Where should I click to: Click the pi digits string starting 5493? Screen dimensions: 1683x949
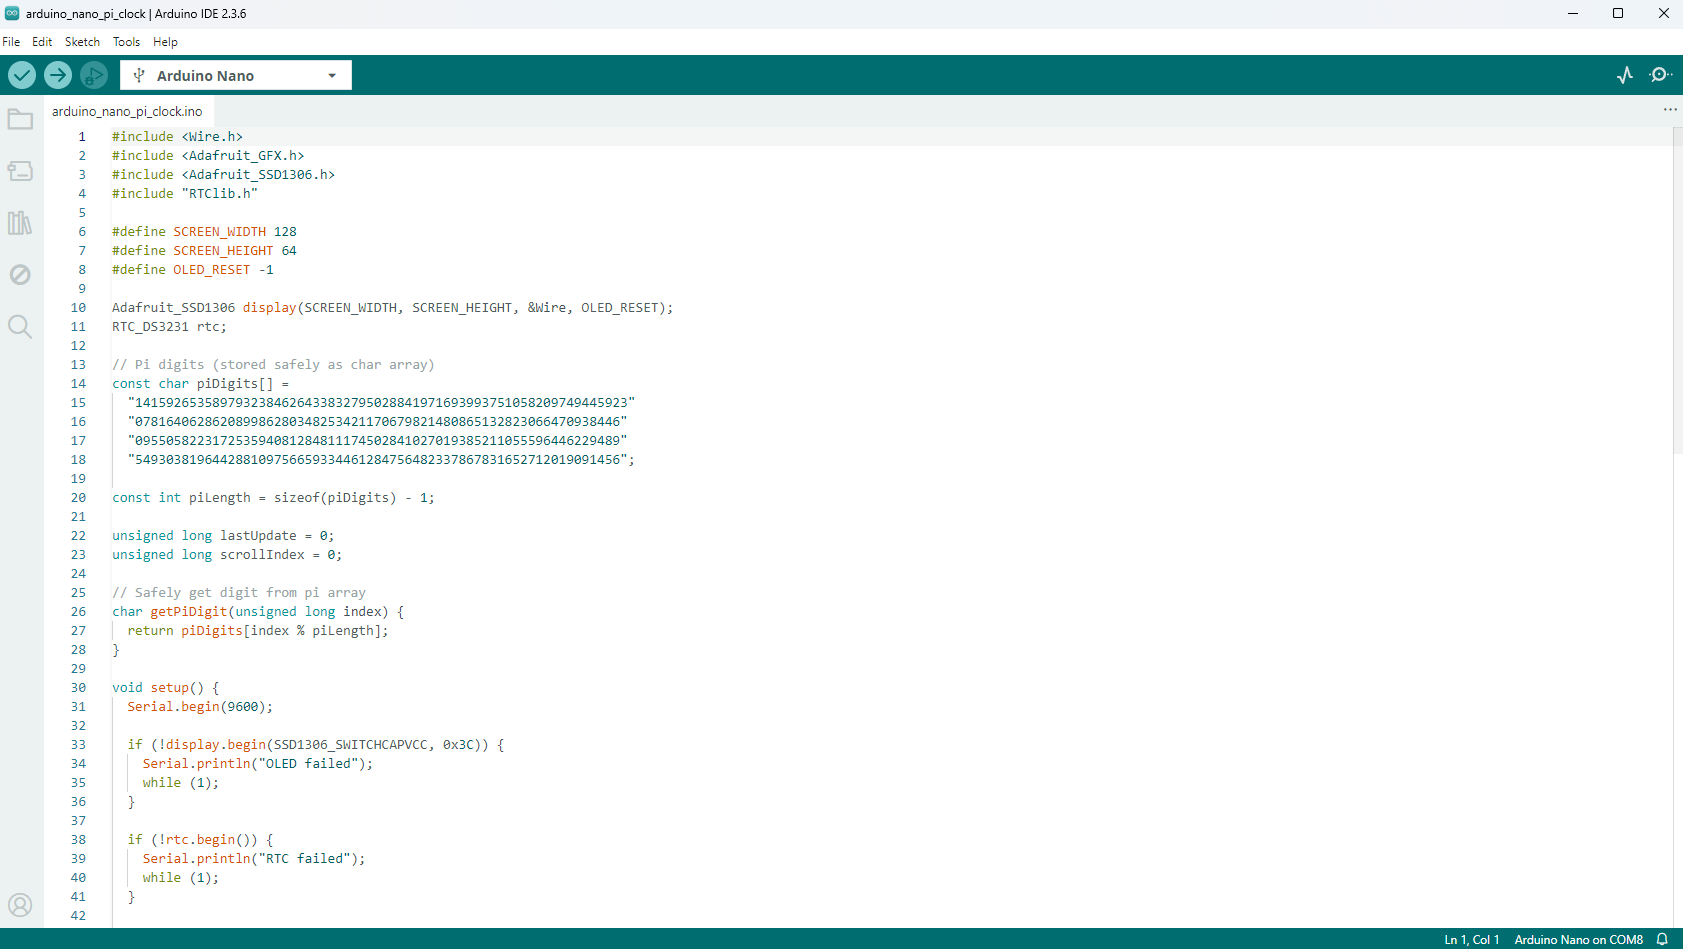pos(381,460)
